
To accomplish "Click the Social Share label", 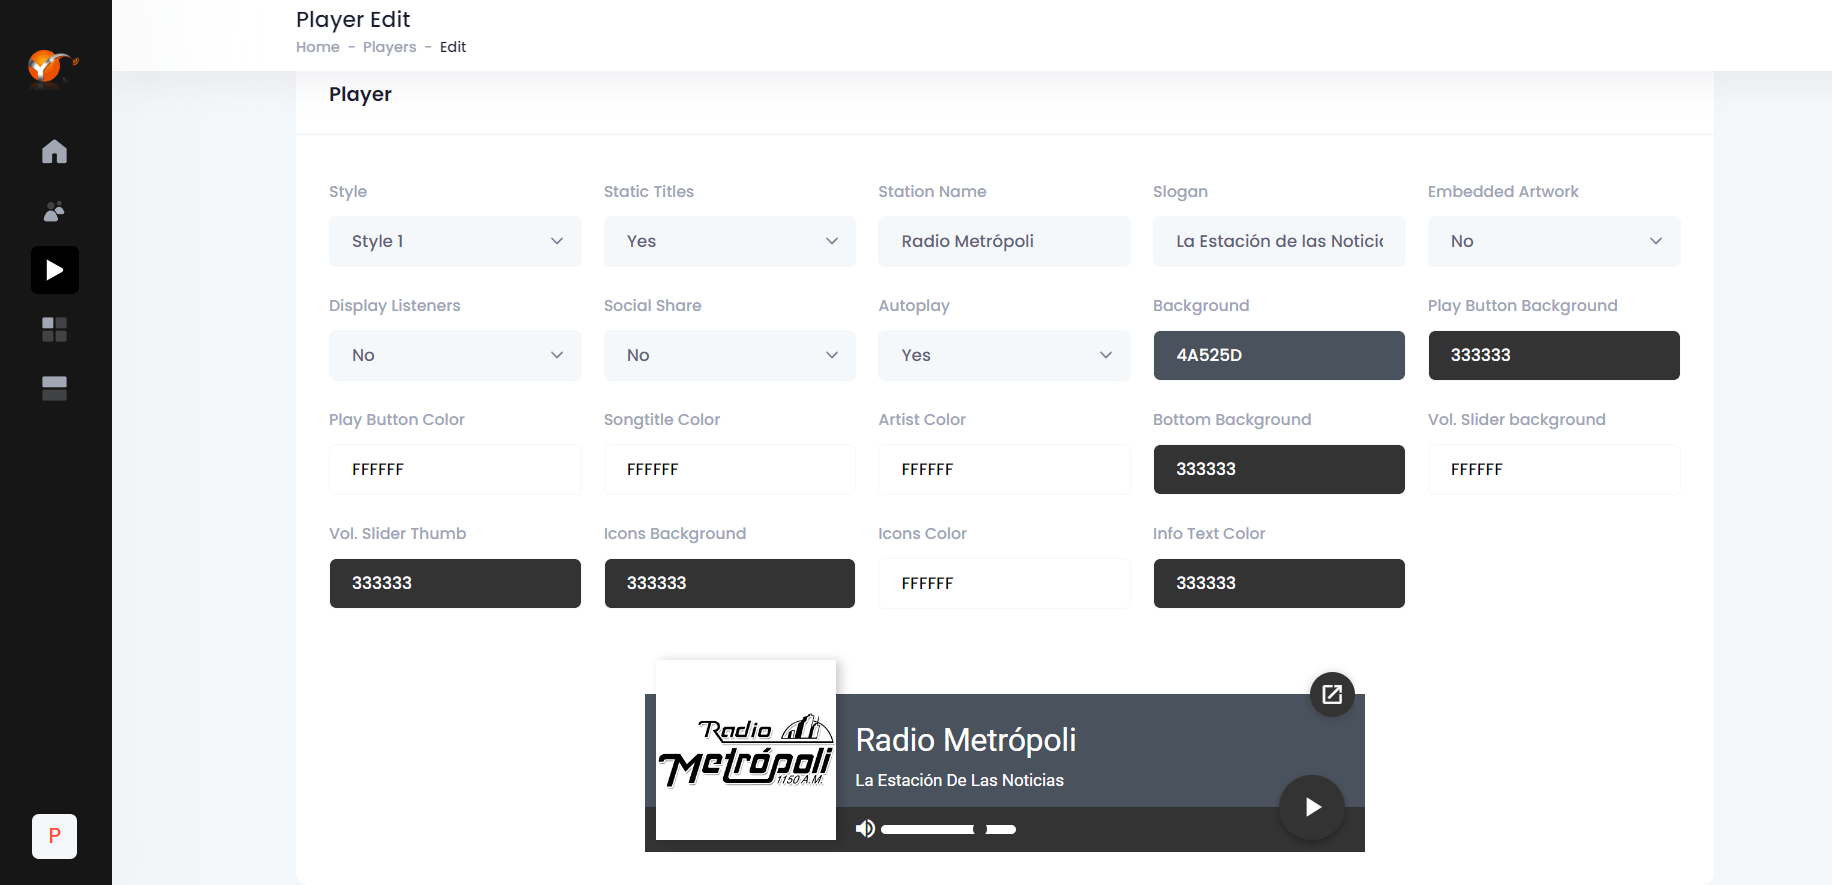I will coord(653,305).
